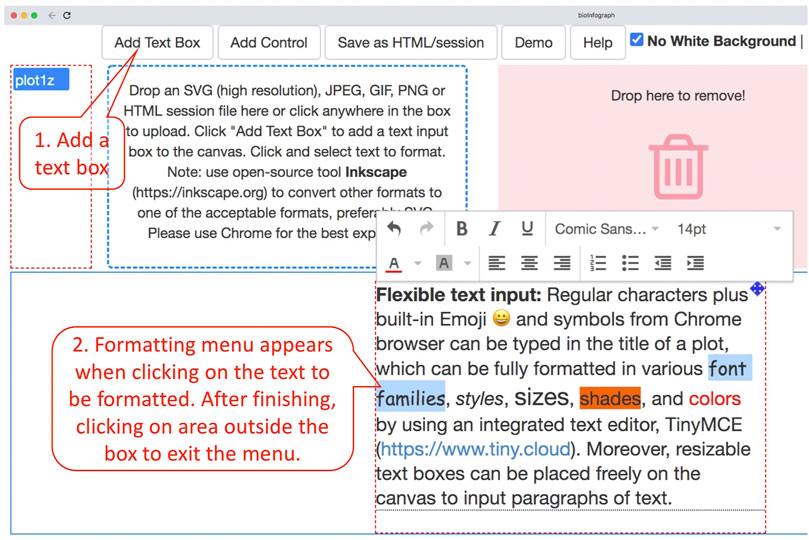809x540 pixels.
Task: Expand background color options arrow
Action: click(467, 264)
